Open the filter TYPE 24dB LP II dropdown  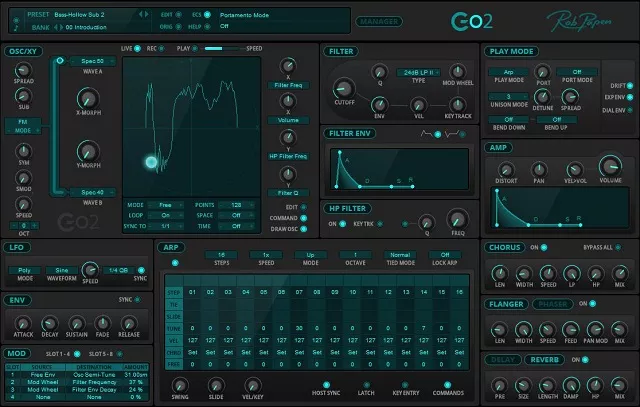click(418, 72)
